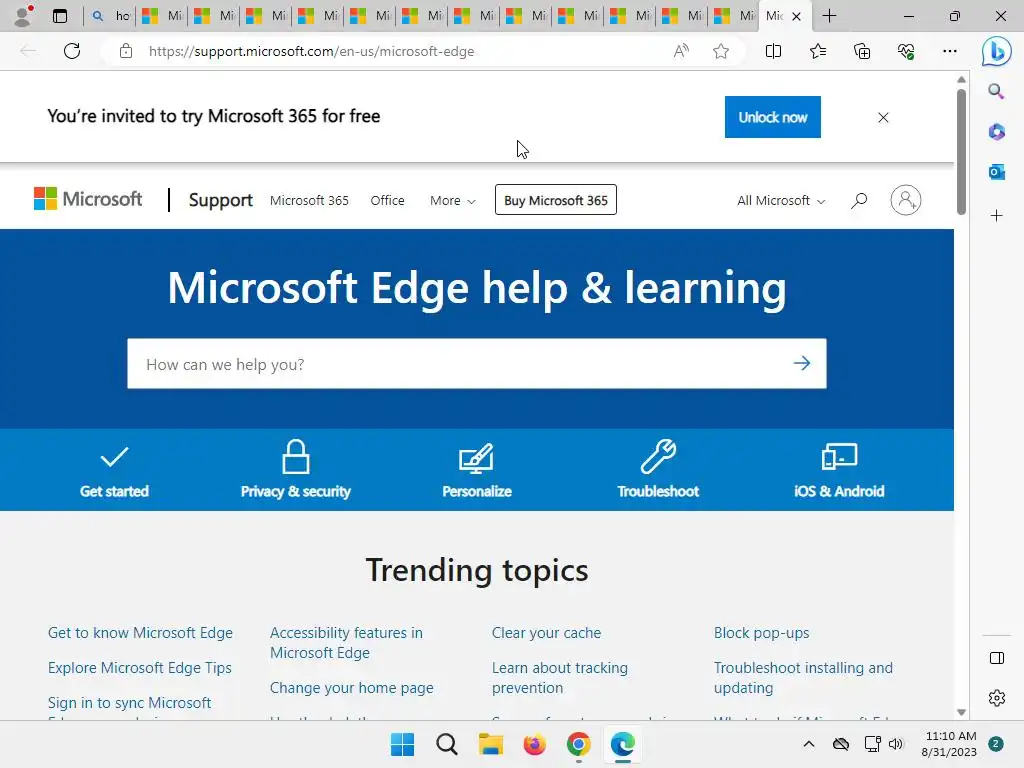
Task: Click the Refresh page button
Action: (72, 51)
